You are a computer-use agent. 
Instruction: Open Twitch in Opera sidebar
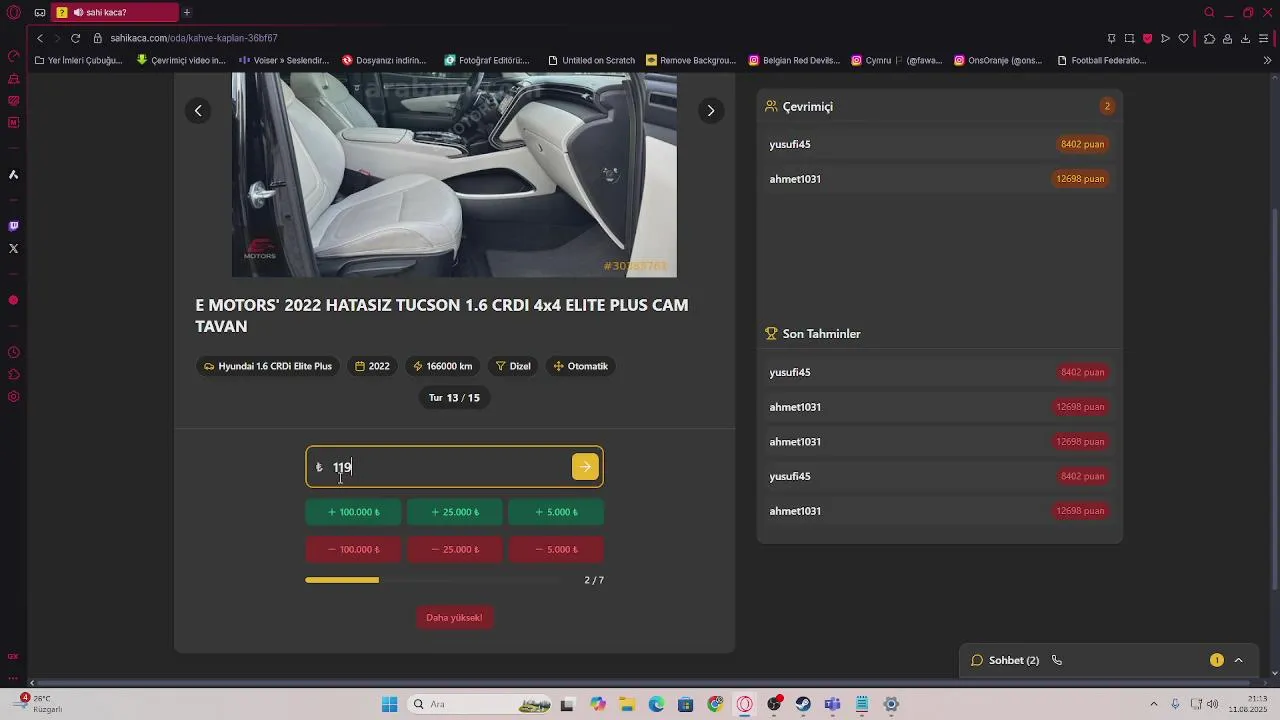click(13, 226)
